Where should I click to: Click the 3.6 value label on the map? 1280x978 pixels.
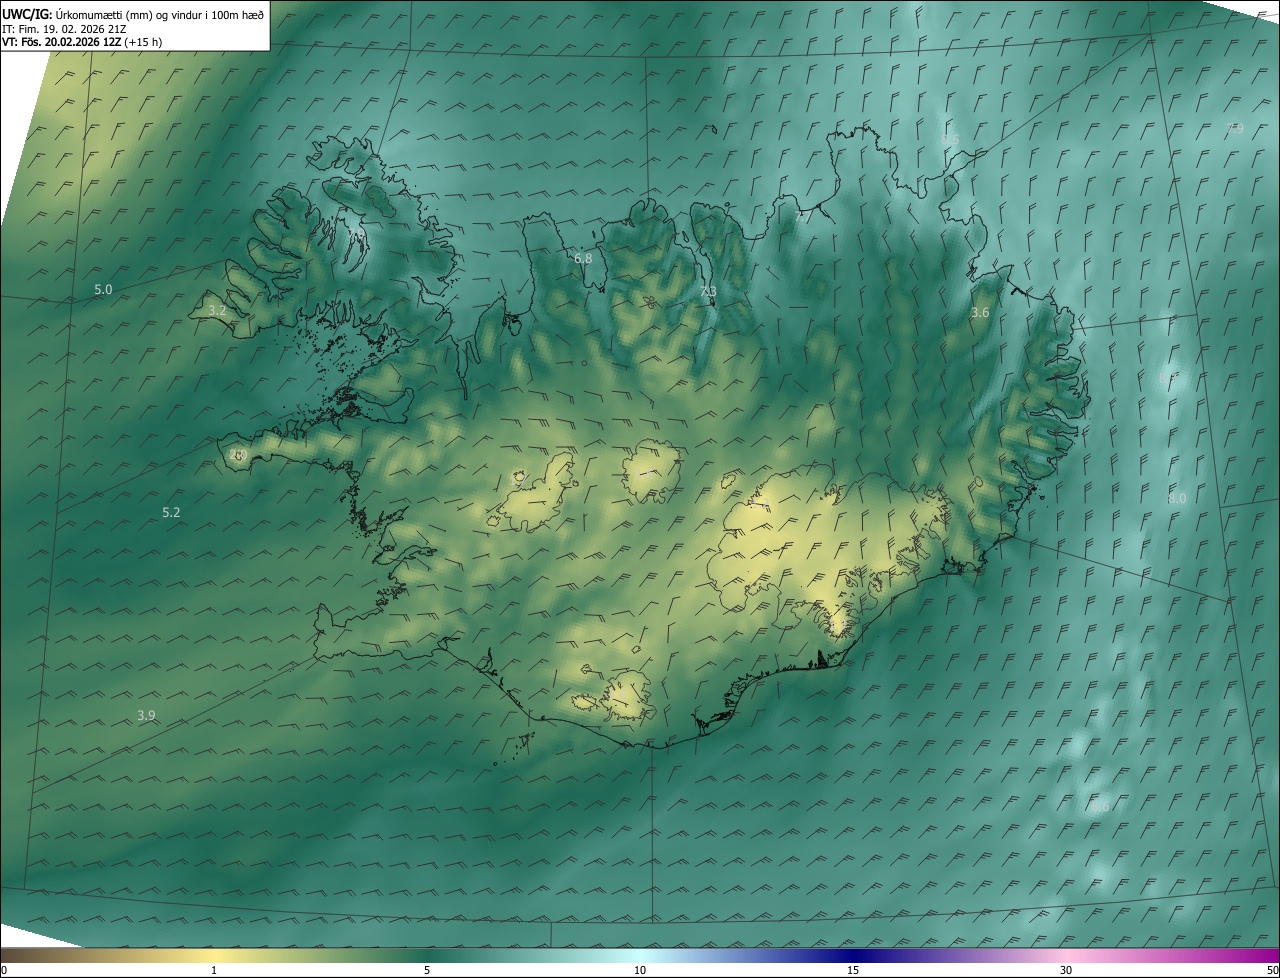pyautogui.click(x=980, y=313)
